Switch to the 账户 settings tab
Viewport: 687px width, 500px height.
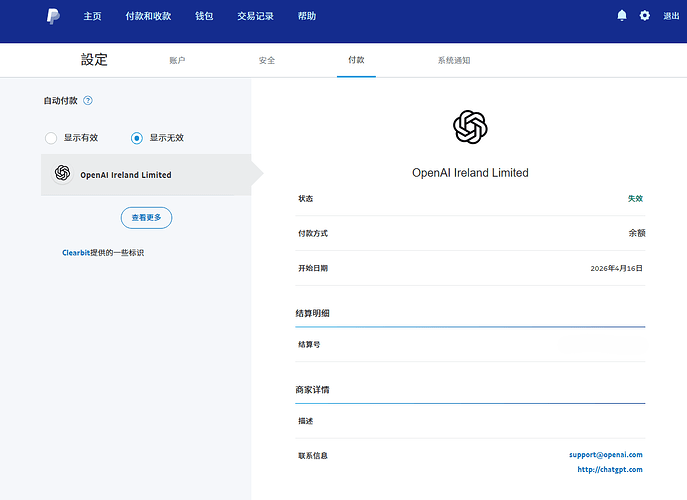[x=177, y=60]
